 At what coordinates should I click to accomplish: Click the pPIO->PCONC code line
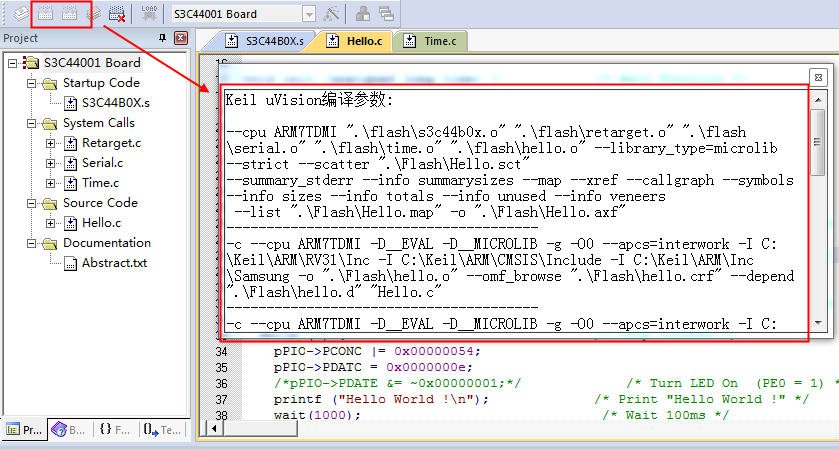click(377, 352)
